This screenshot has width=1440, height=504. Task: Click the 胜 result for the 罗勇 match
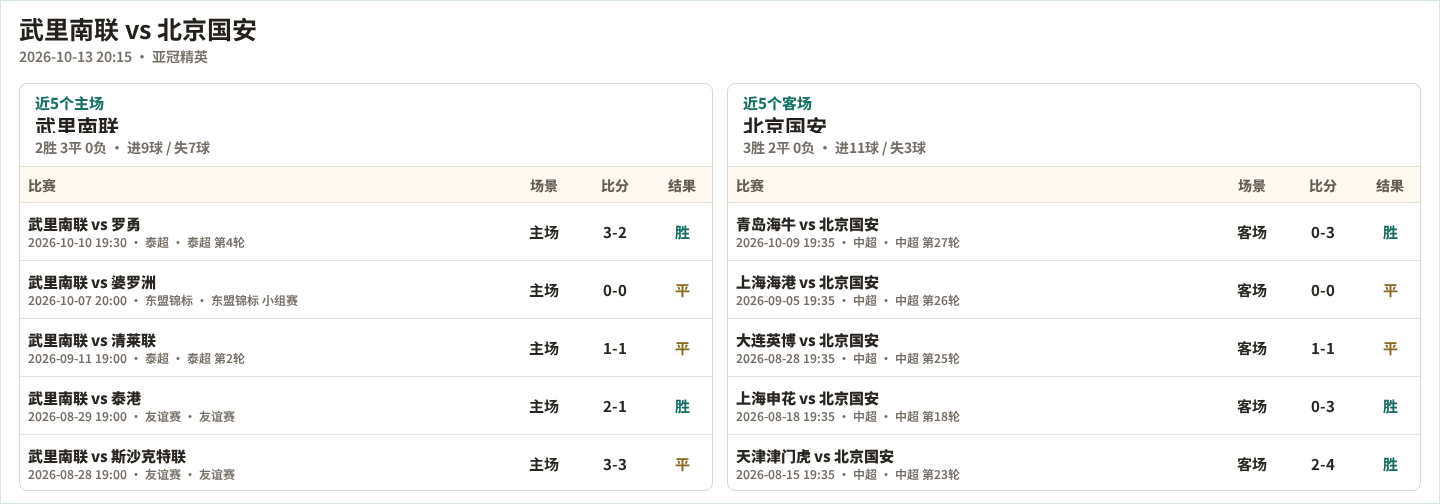point(682,232)
